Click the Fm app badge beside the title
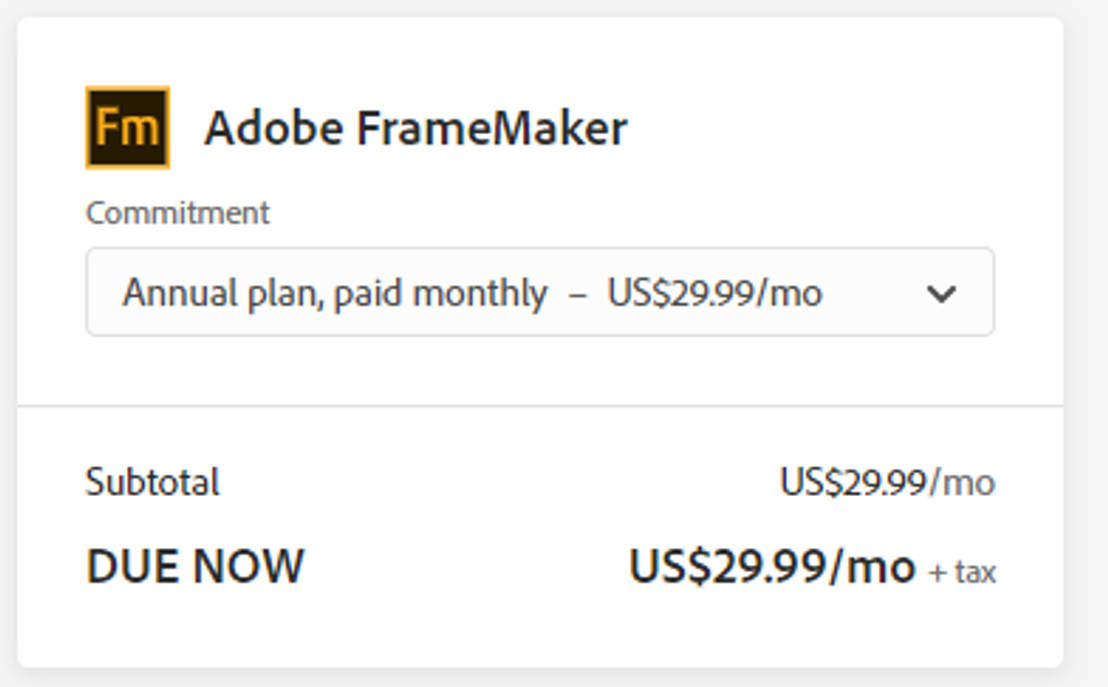 click(128, 126)
